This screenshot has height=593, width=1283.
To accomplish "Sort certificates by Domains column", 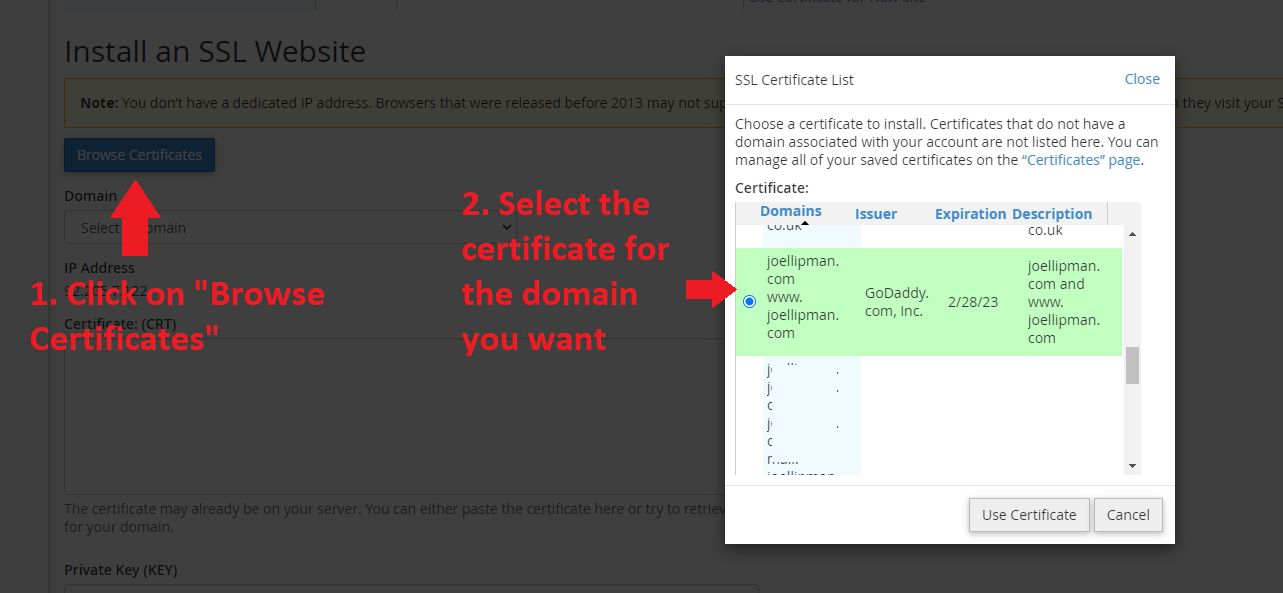I will [x=790, y=212].
